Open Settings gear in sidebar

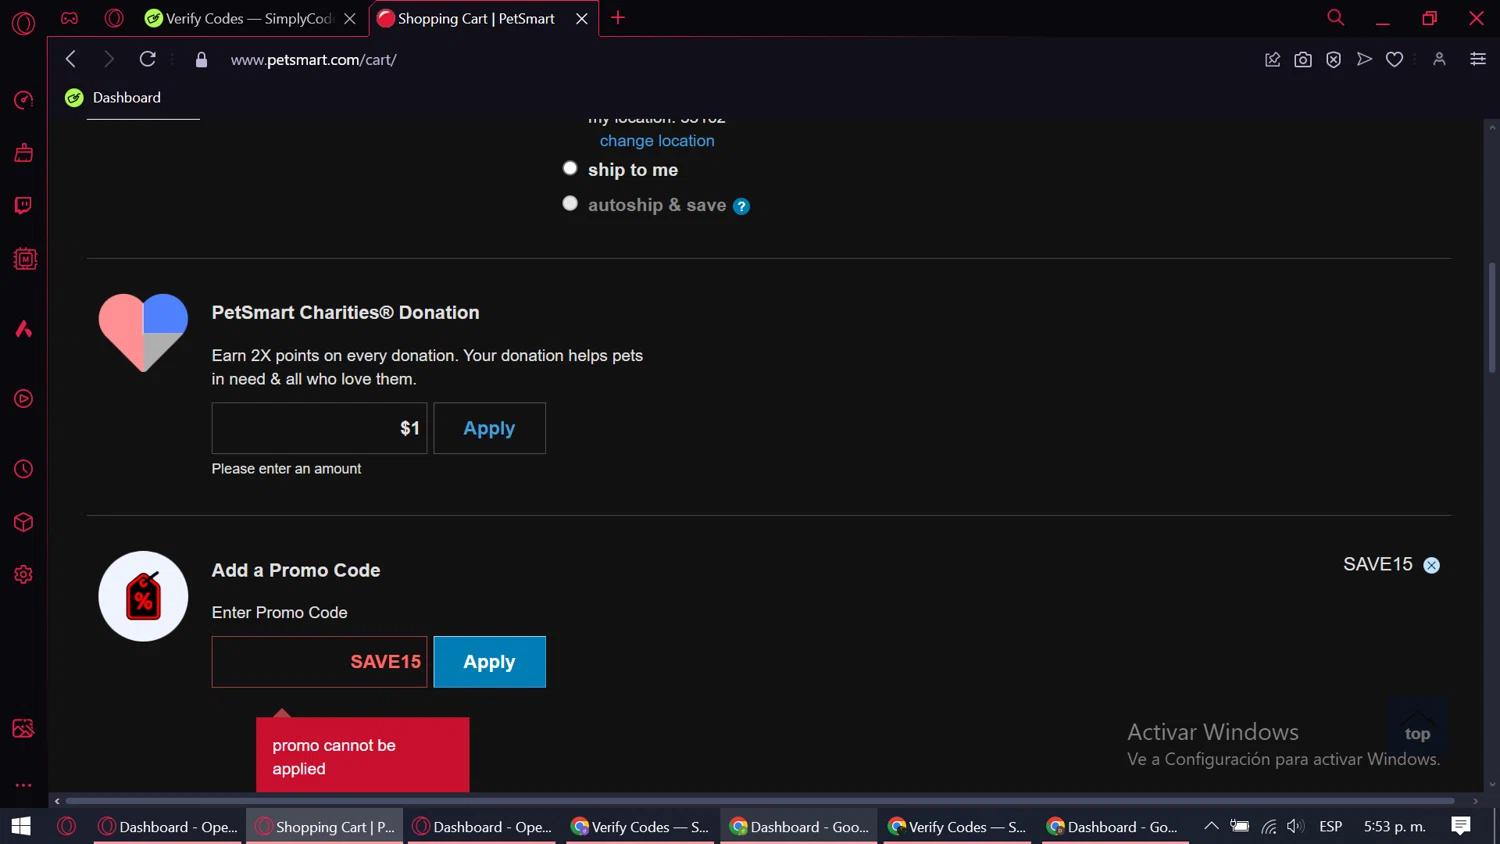(23, 575)
